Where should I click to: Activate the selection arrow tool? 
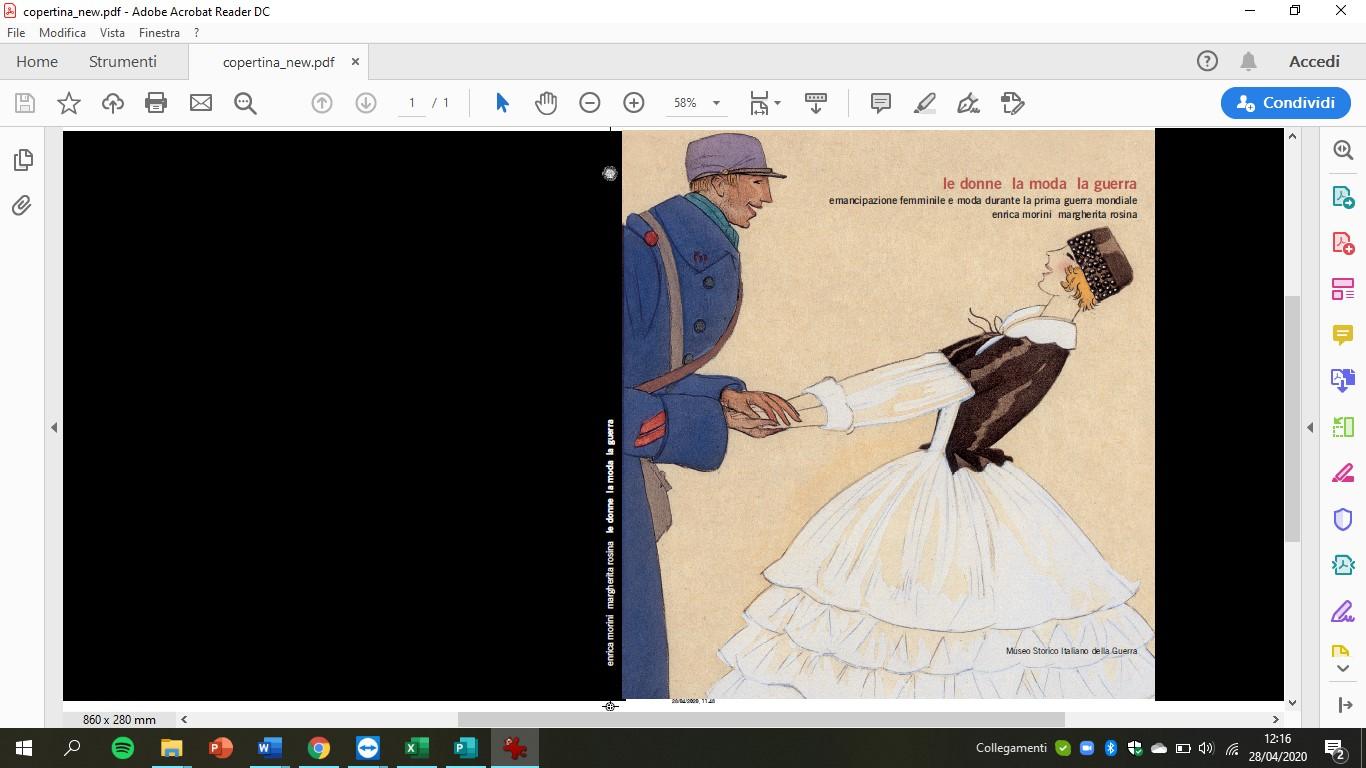pyautogui.click(x=502, y=103)
